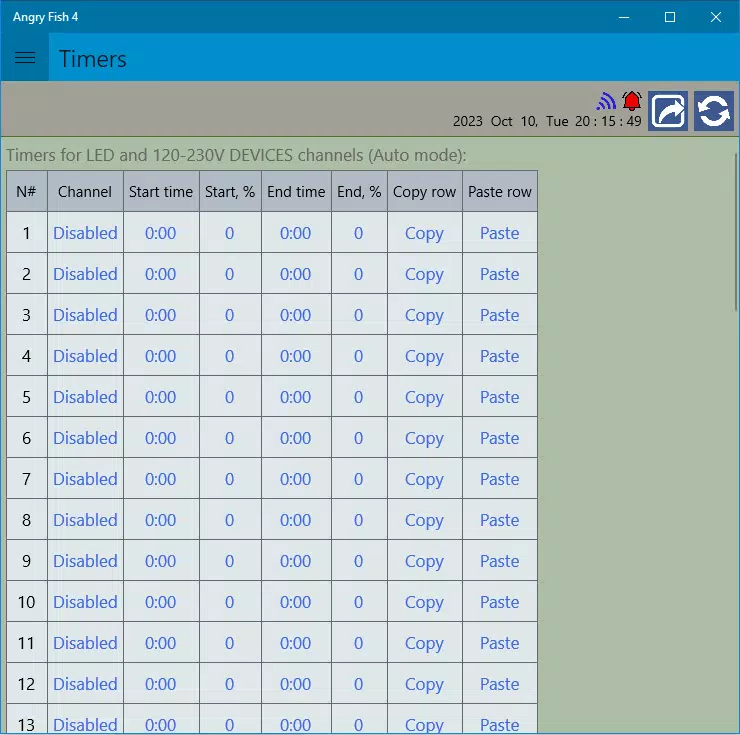Copy timer row 2
Screen dimensions: 740x735
[x=424, y=274]
